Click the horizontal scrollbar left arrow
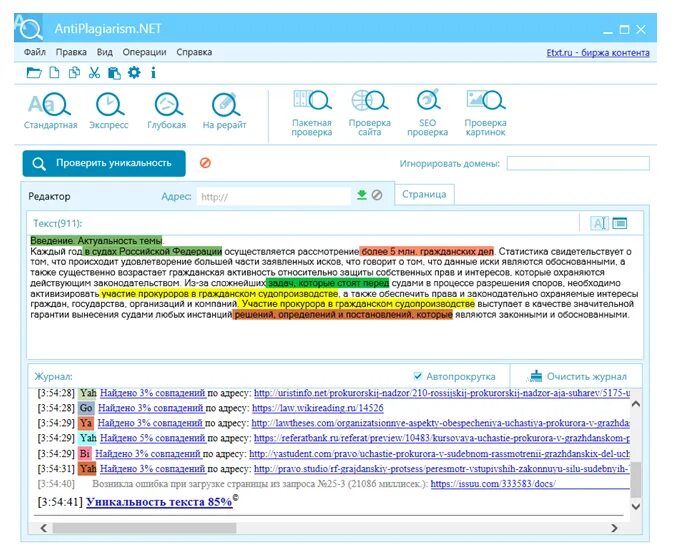691x556 pixels. (43, 528)
